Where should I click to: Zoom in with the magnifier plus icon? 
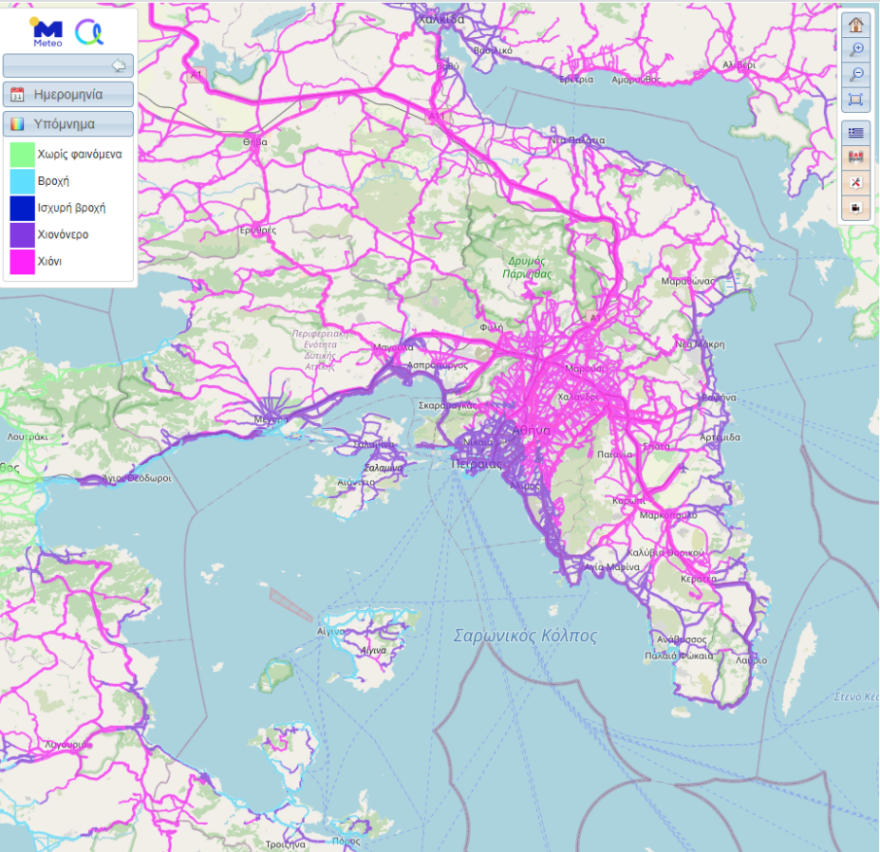[855, 50]
